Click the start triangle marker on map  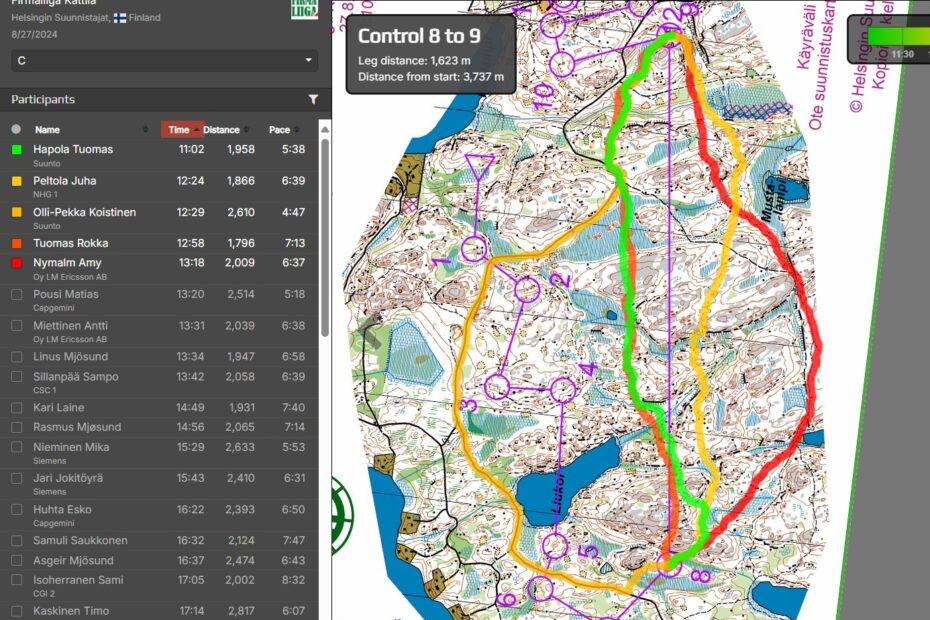tap(481, 167)
